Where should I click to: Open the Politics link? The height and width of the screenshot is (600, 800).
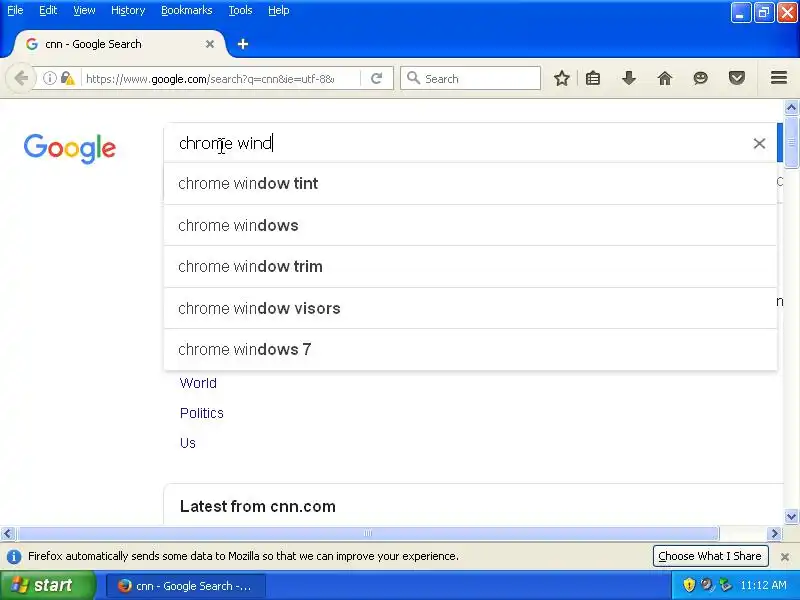[x=202, y=413]
